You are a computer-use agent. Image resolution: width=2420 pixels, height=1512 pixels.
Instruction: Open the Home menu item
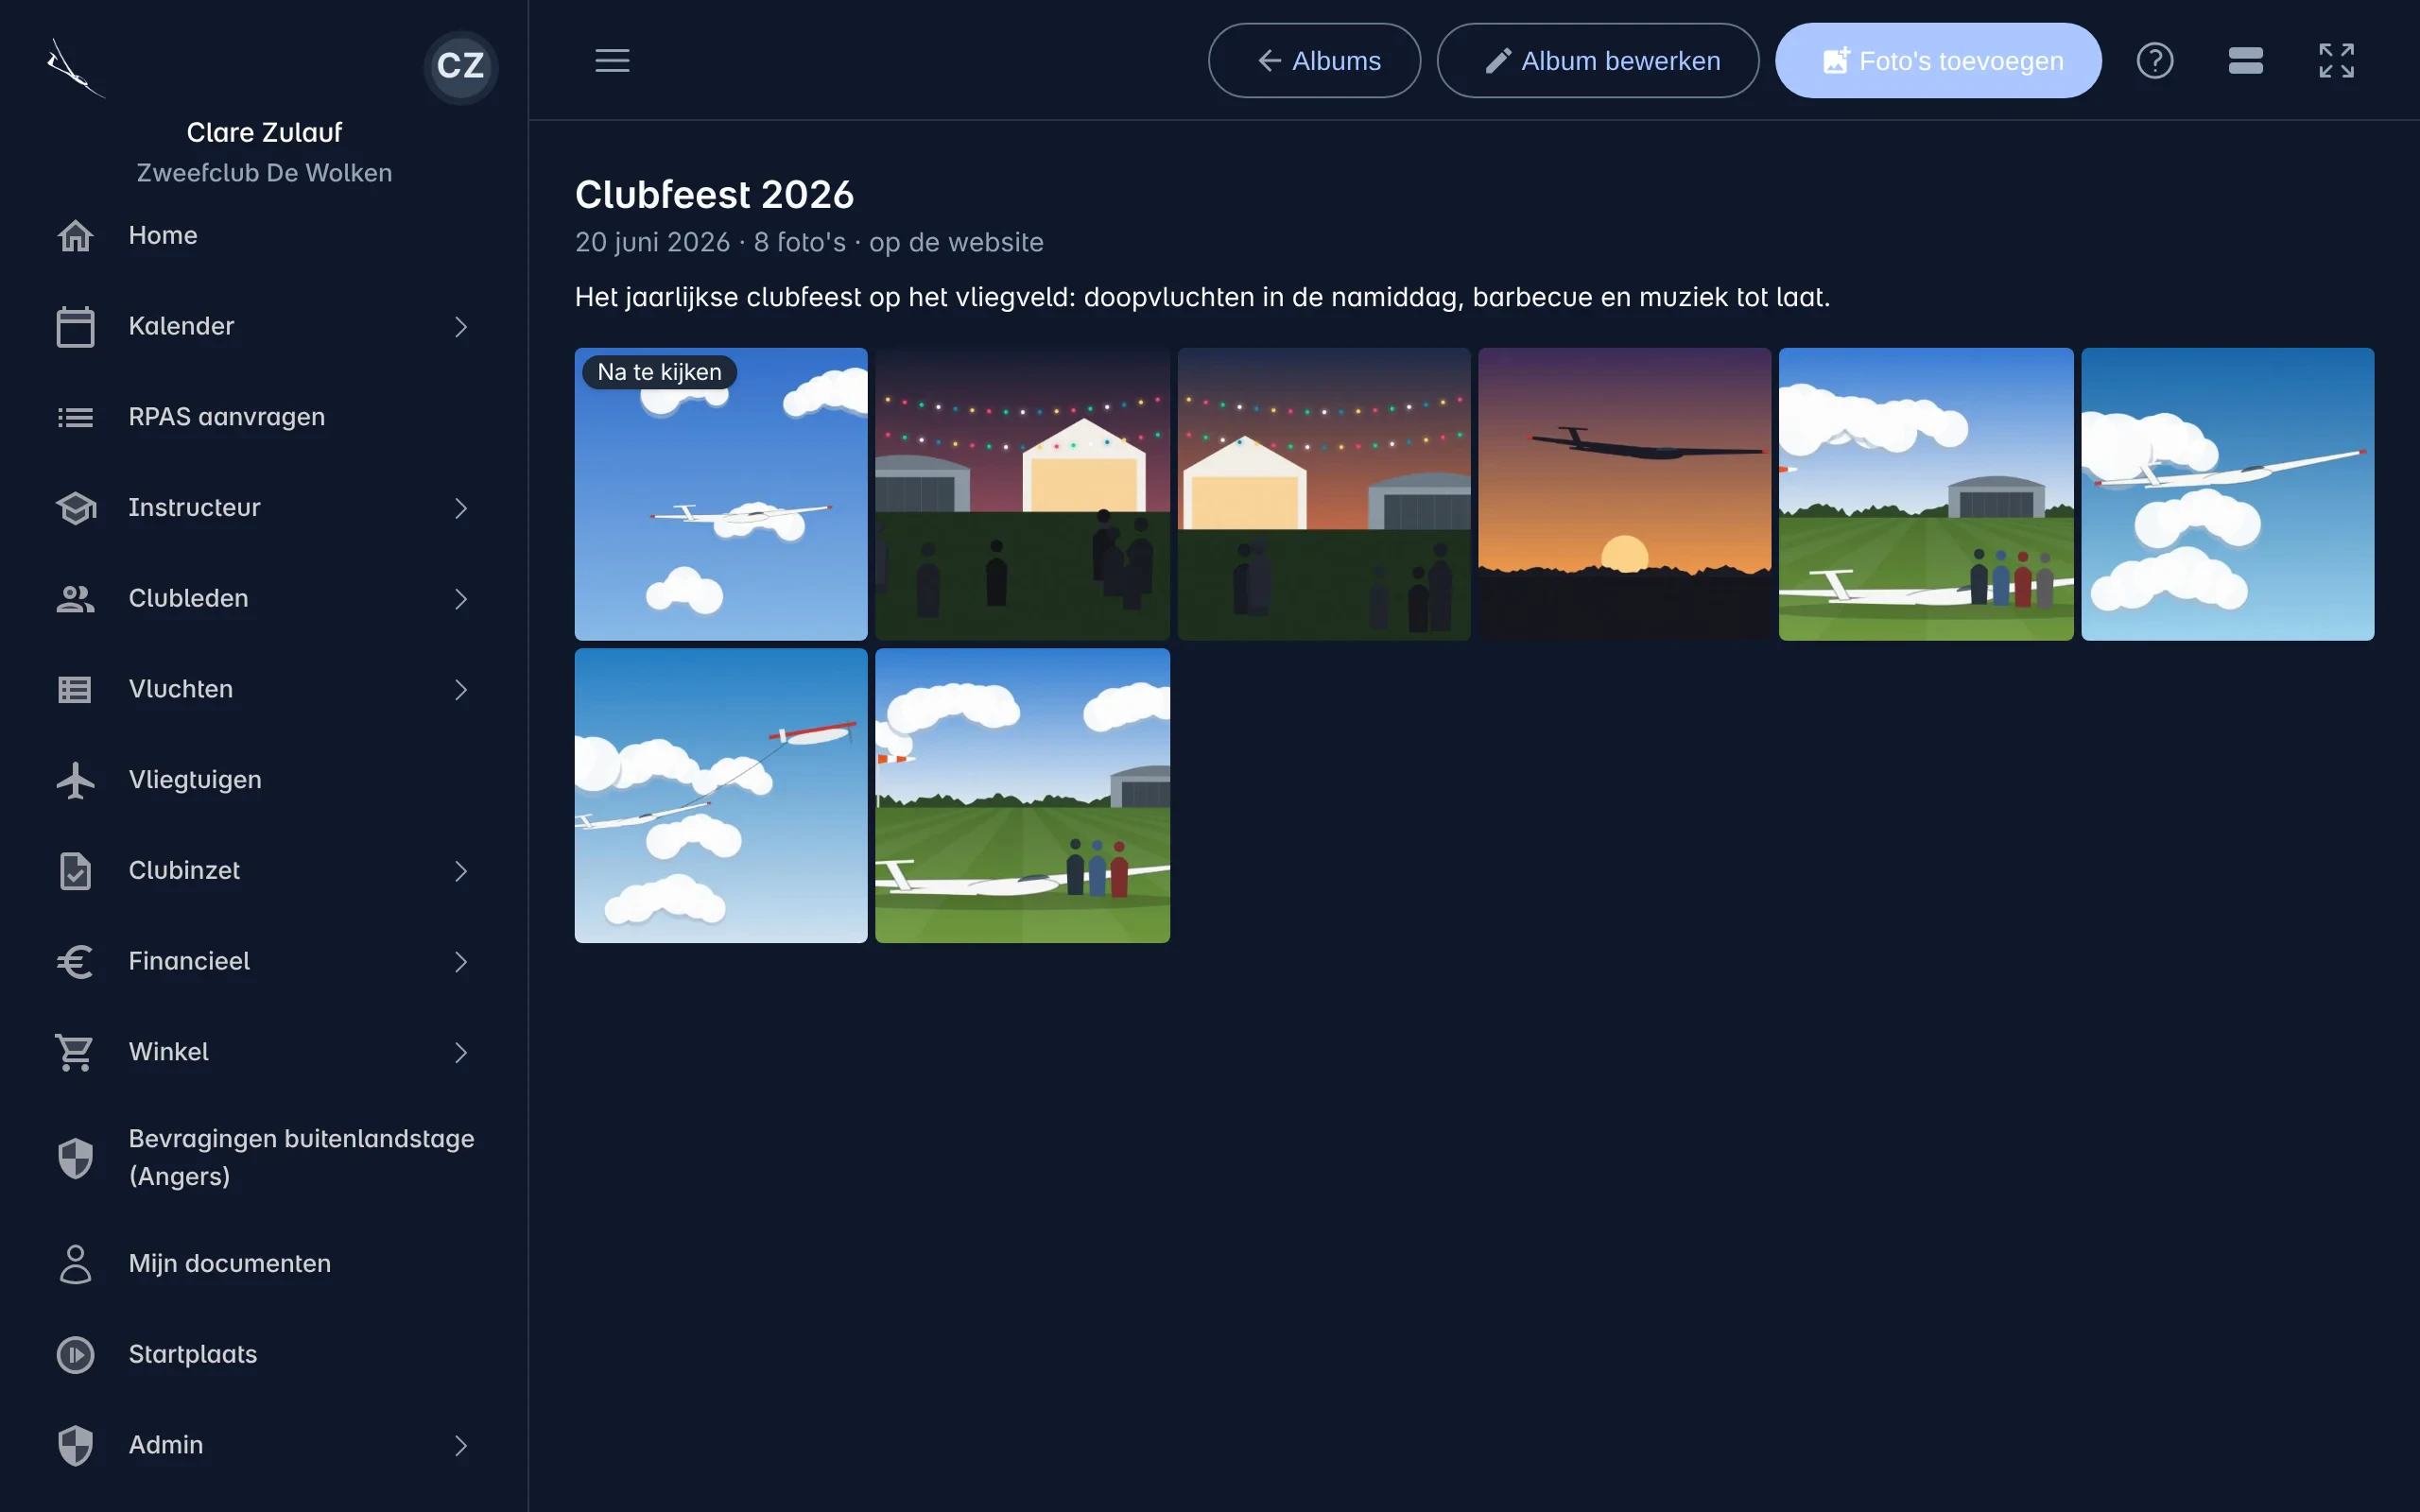point(264,236)
